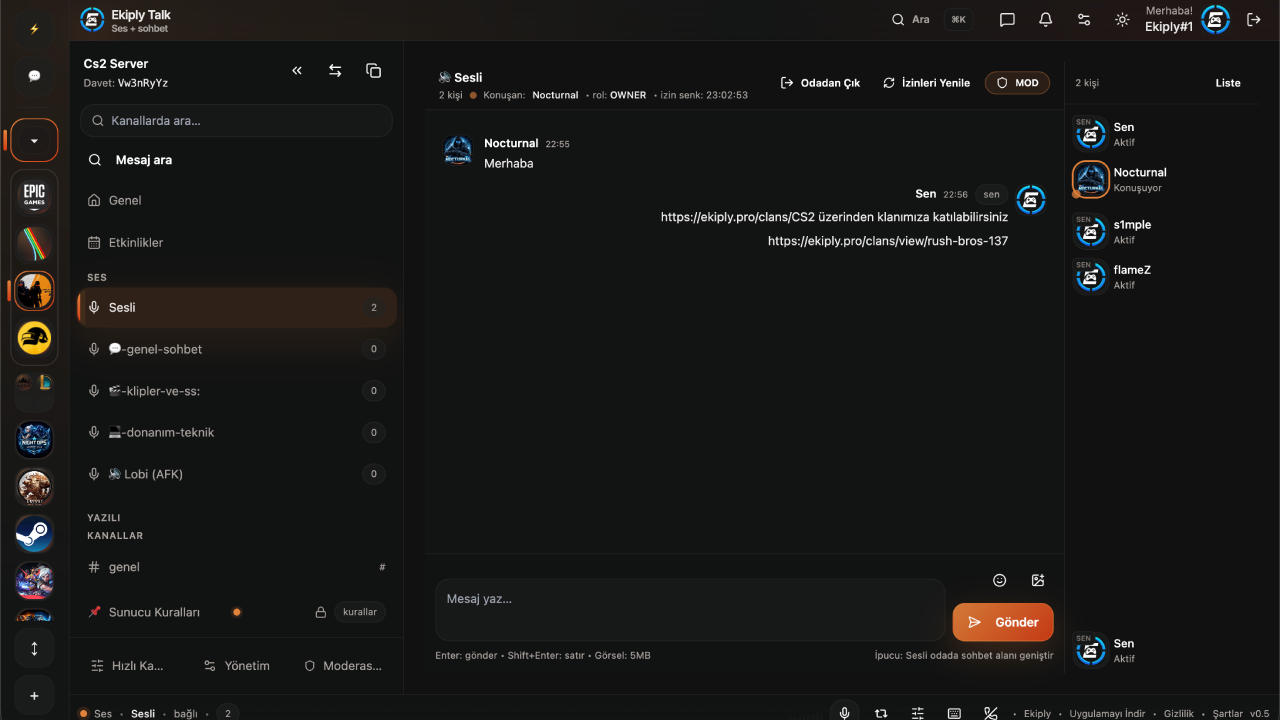Select the Sesli voice channel
Screen dimensions: 1280x720
click(x=236, y=308)
